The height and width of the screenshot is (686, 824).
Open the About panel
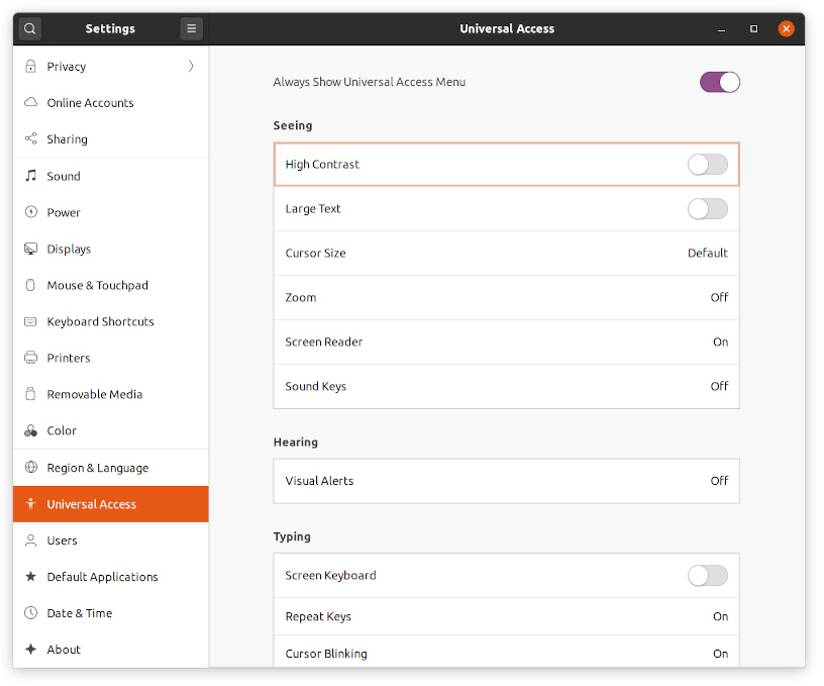tap(111, 649)
